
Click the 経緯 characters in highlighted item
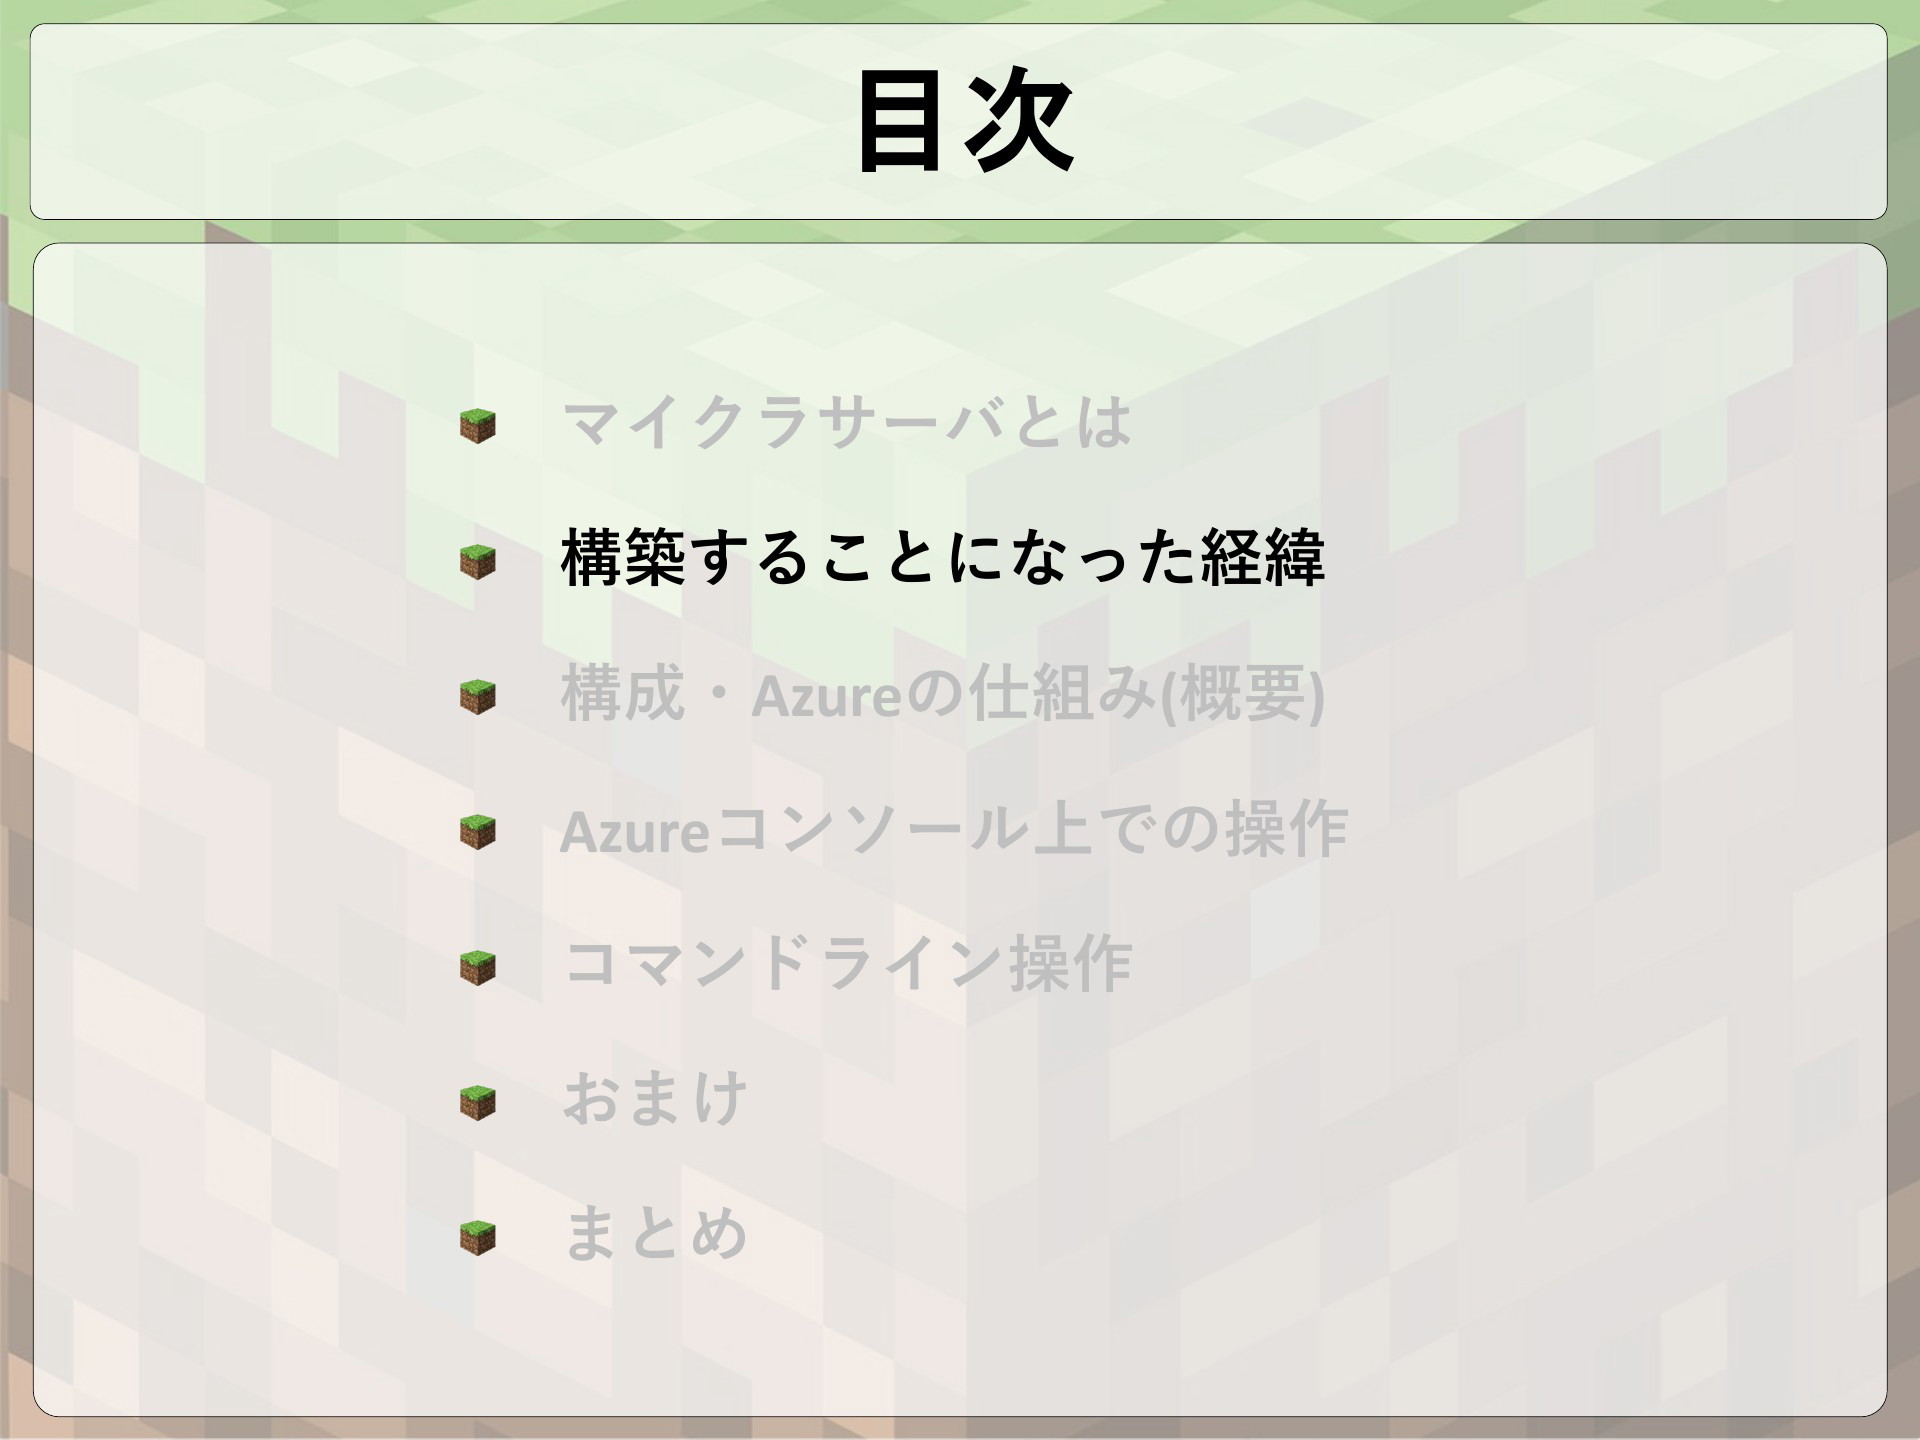(x=1262, y=557)
